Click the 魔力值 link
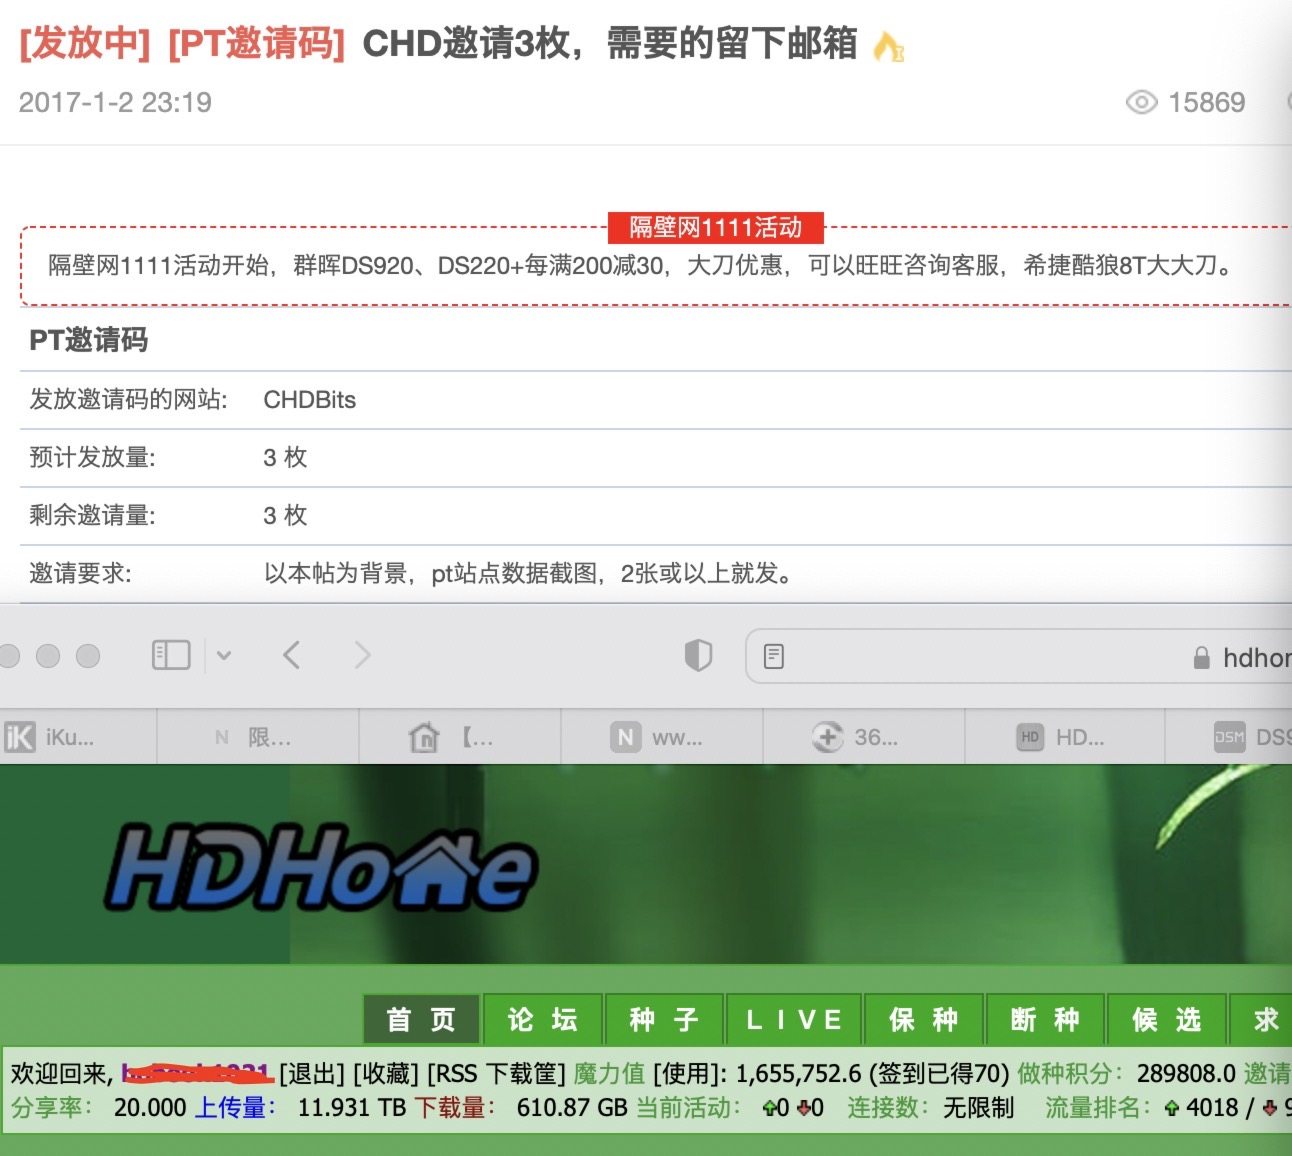This screenshot has width=1292, height=1156. tap(609, 1073)
